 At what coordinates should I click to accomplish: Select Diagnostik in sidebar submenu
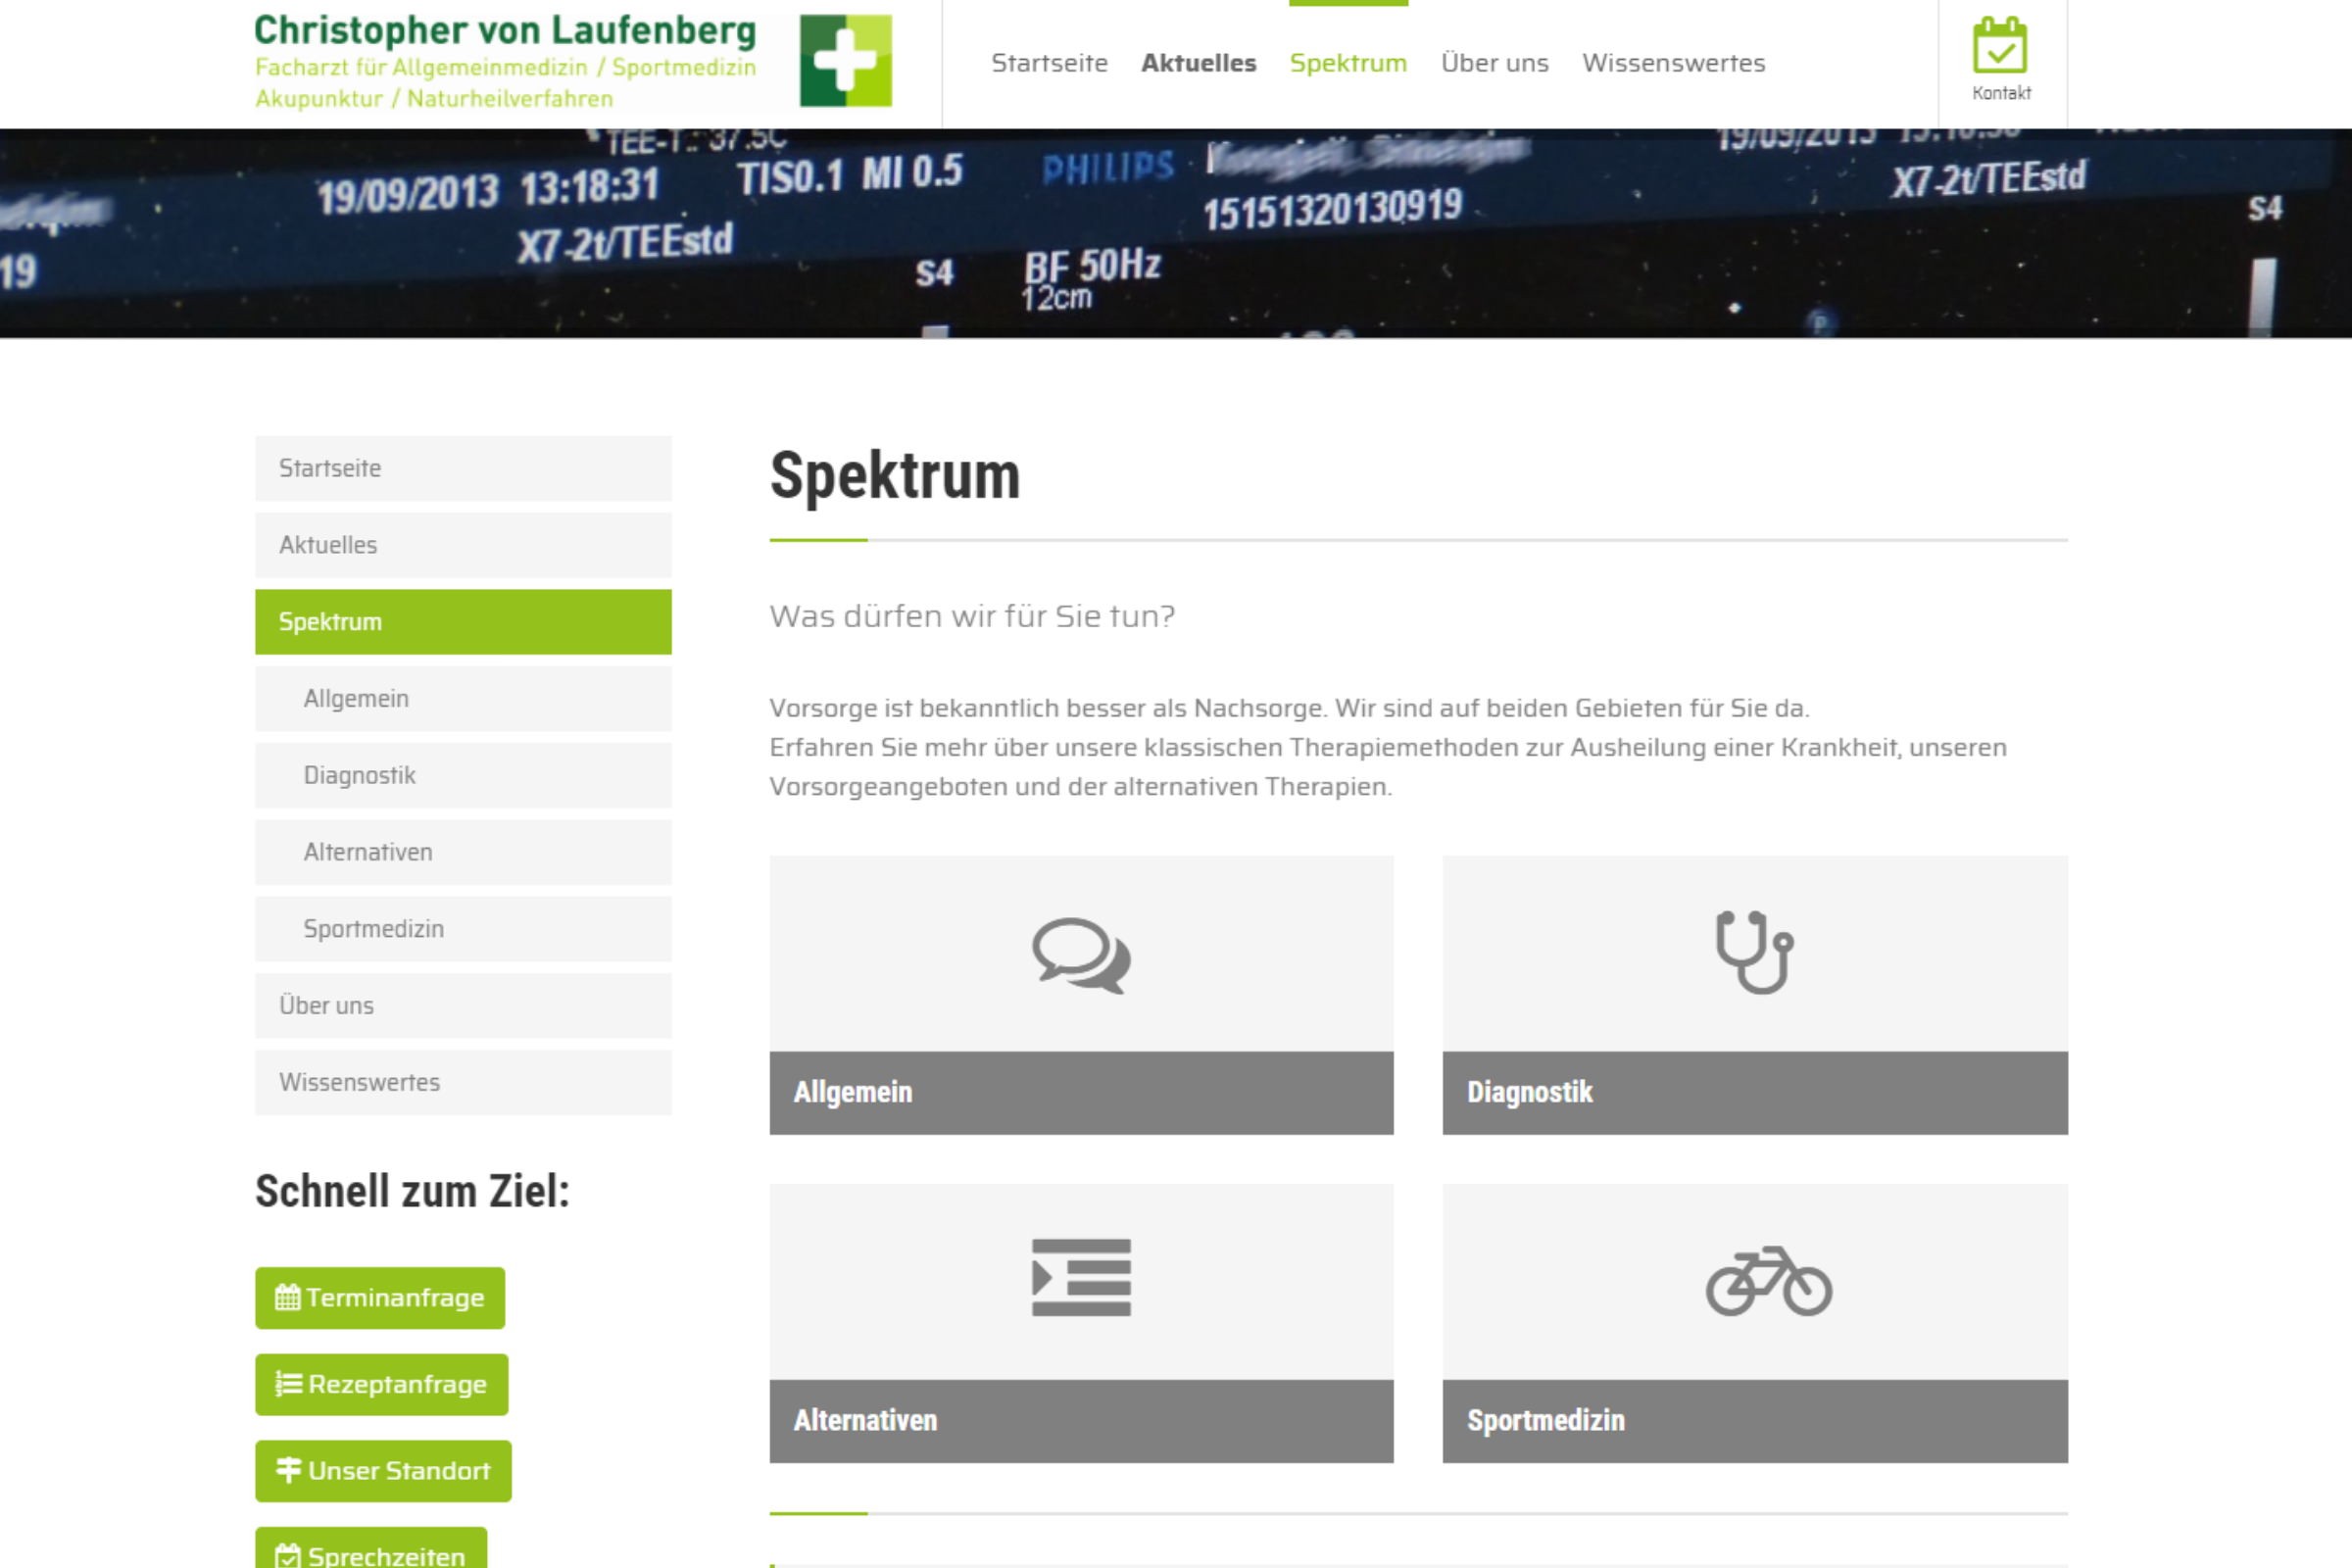coord(360,776)
